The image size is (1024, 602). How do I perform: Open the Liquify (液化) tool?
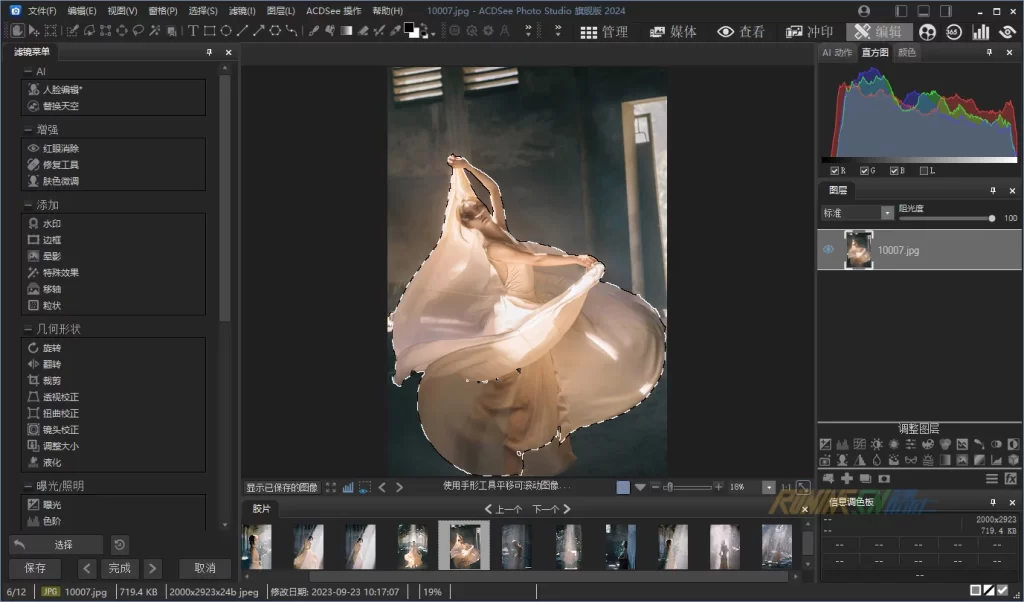coord(51,462)
